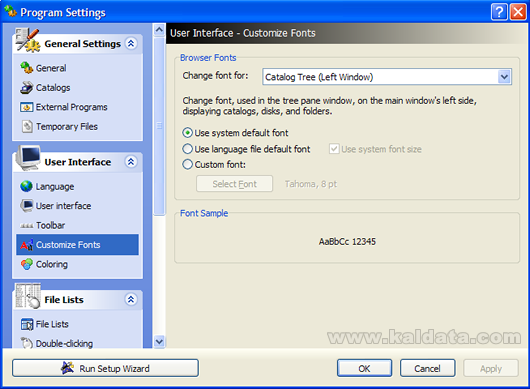Click the AaBbCc 12345 font sample

(x=347, y=241)
